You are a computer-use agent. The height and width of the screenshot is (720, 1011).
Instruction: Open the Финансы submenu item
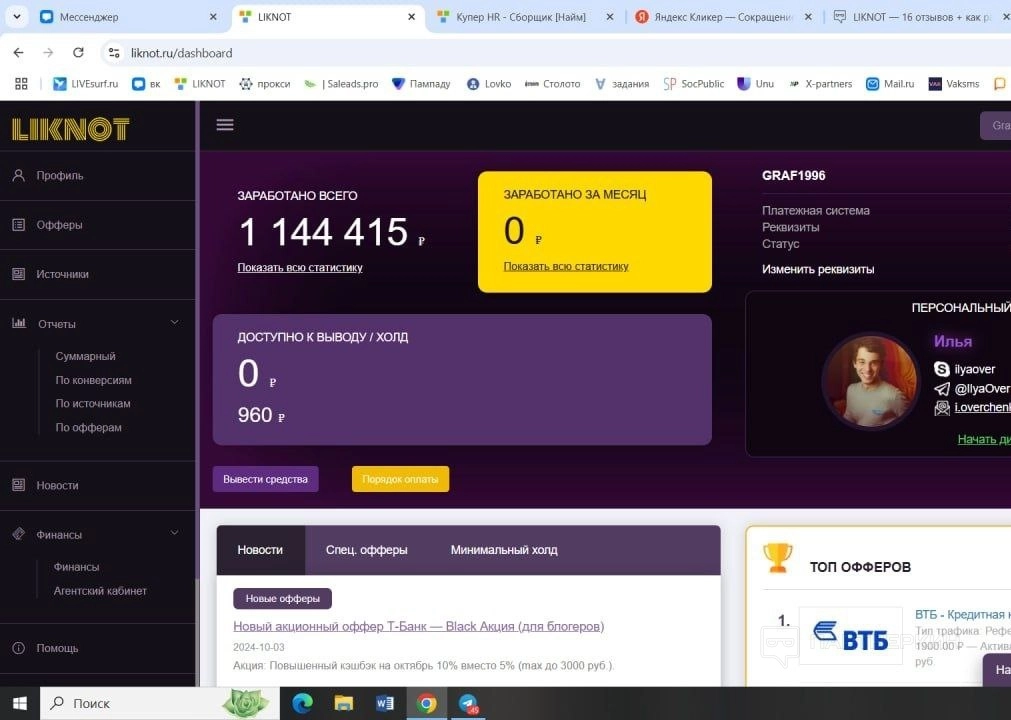click(x=76, y=567)
